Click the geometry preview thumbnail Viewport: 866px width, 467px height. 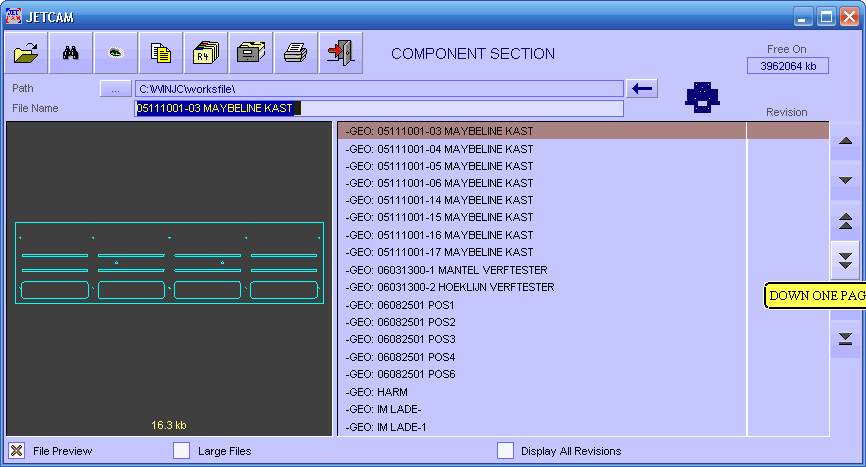(169, 263)
